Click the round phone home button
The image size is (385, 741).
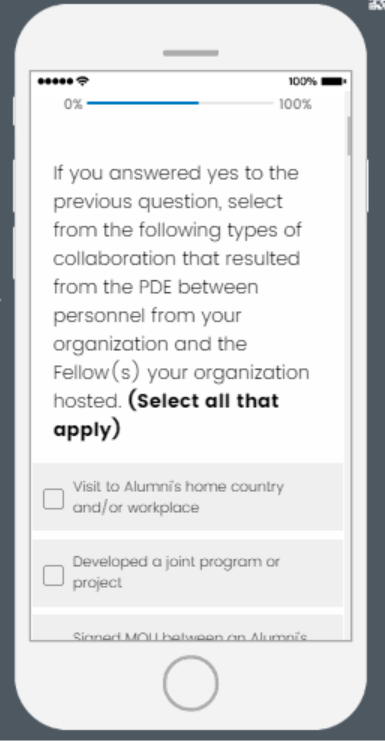coord(191,683)
